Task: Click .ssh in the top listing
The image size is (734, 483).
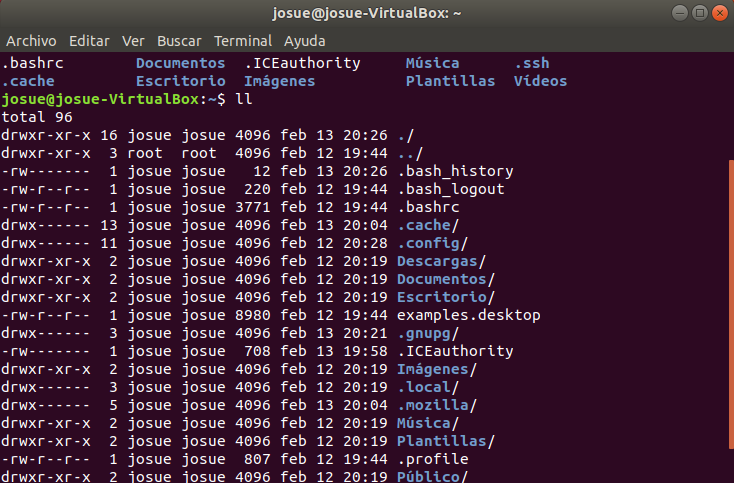Action: tap(532, 63)
